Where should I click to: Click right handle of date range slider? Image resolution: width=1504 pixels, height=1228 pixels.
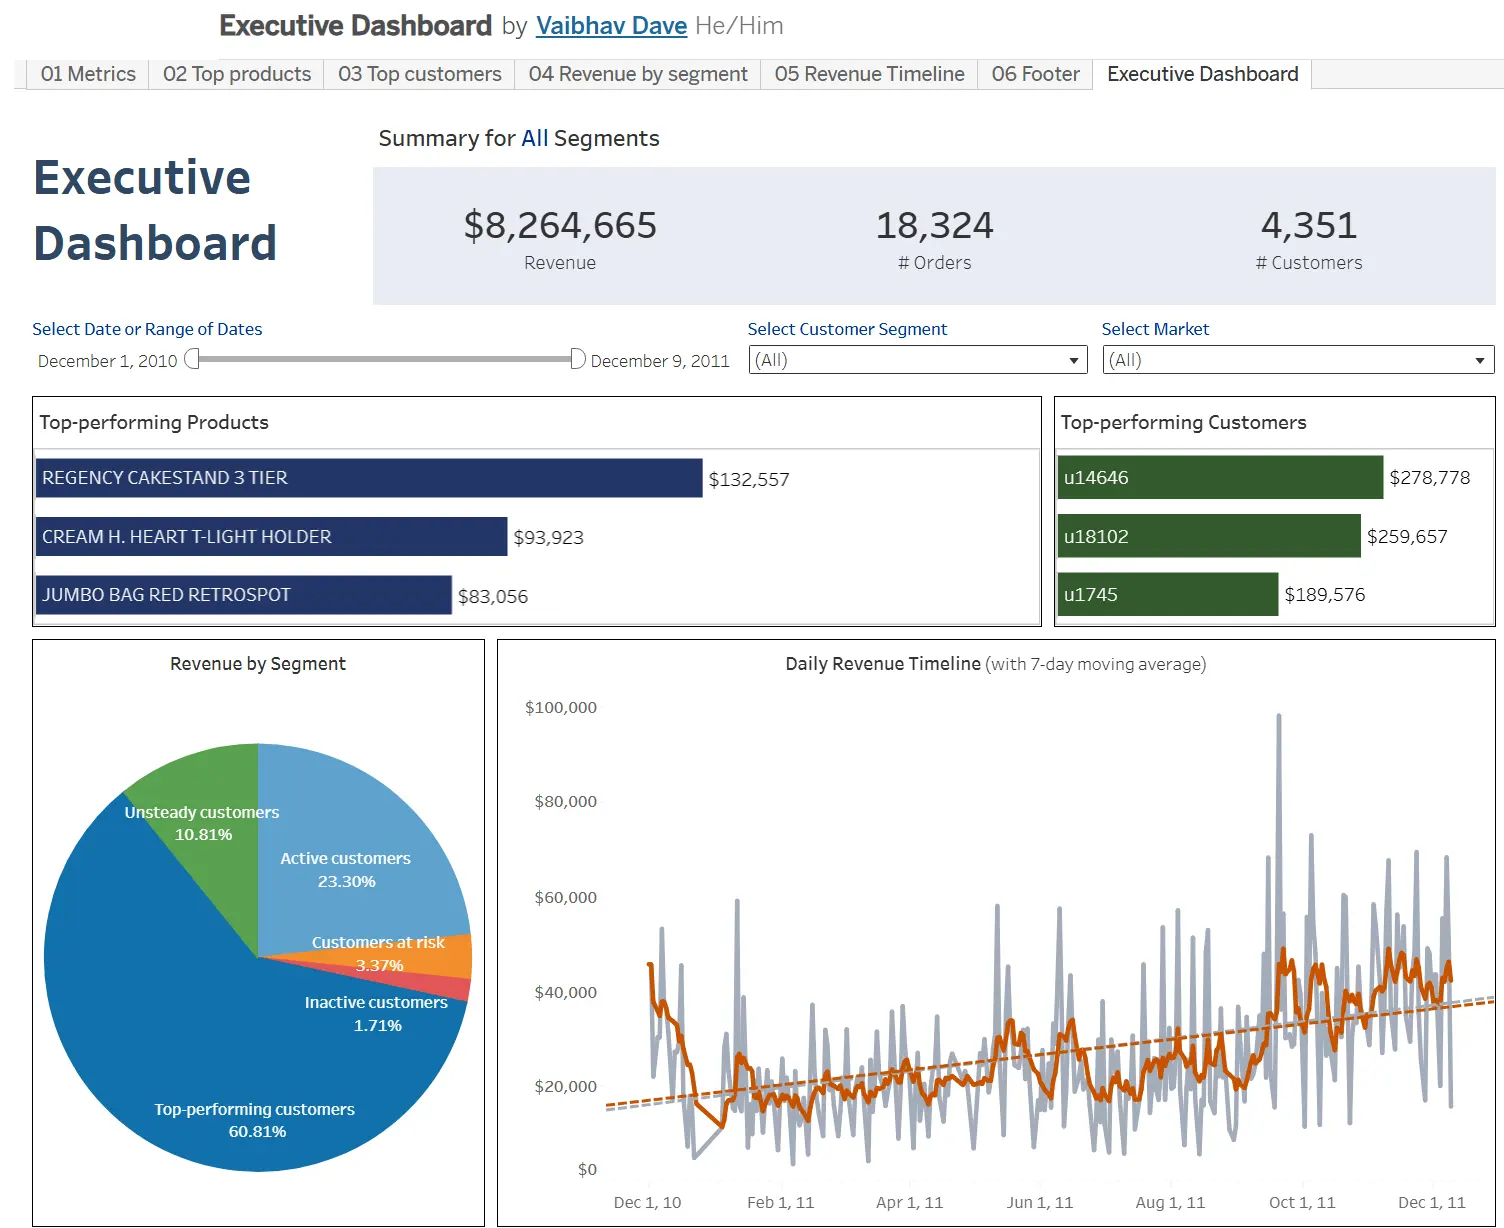577,359
